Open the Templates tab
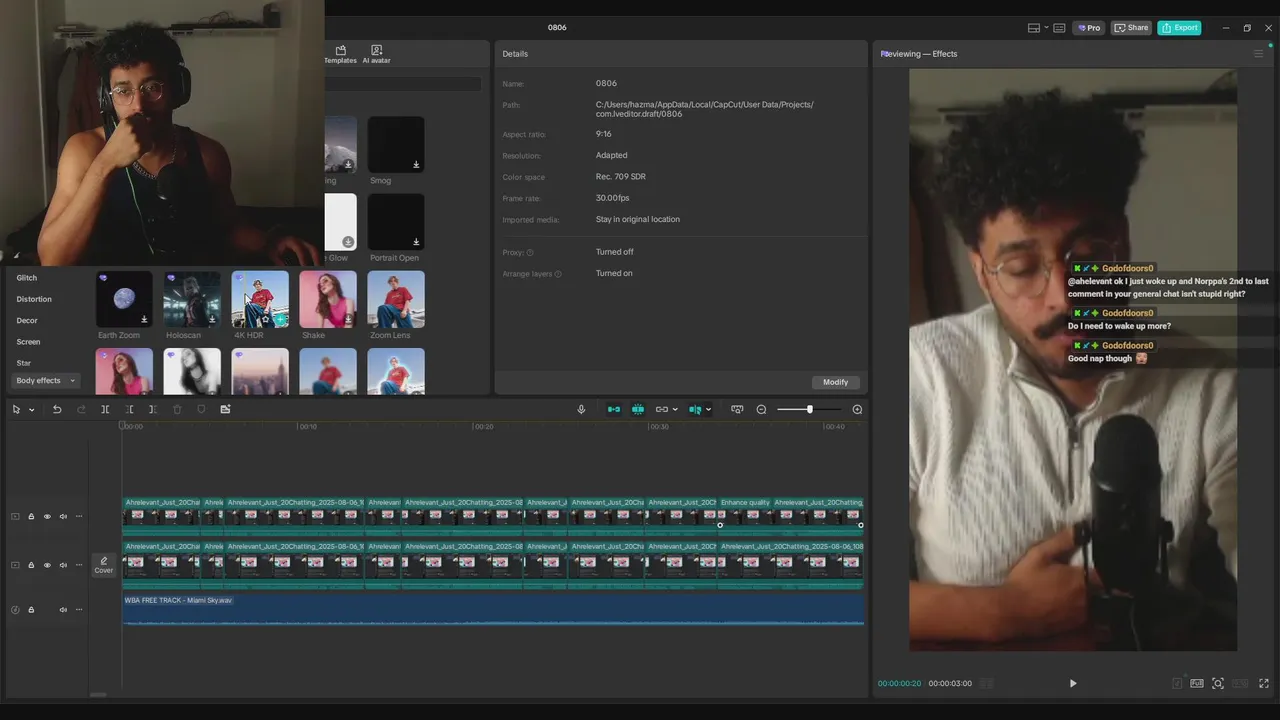 (340, 54)
